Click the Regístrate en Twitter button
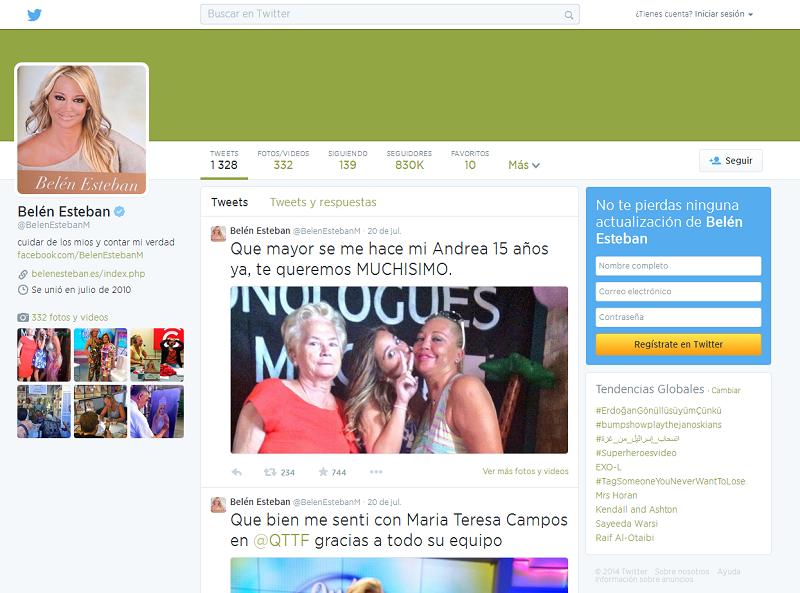Image resolution: width=800 pixels, height=593 pixels. pos(678,344)
